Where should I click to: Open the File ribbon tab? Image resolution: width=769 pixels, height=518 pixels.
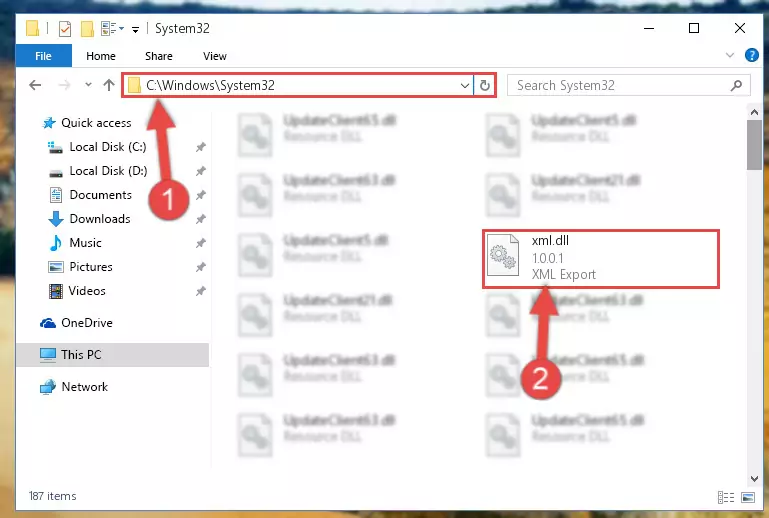click(x=43, y=56)
